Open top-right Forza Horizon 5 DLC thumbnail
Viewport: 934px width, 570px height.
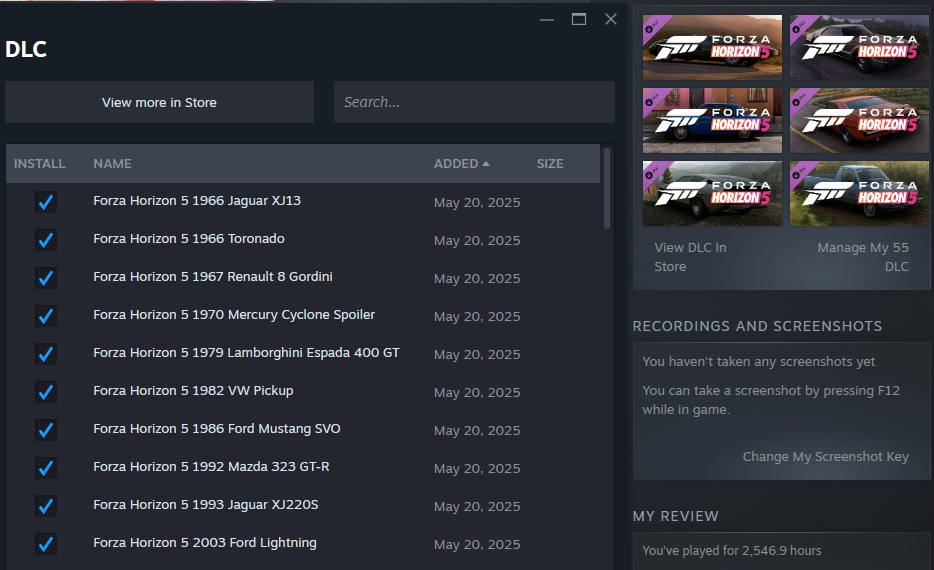click(x=859, y=47)
